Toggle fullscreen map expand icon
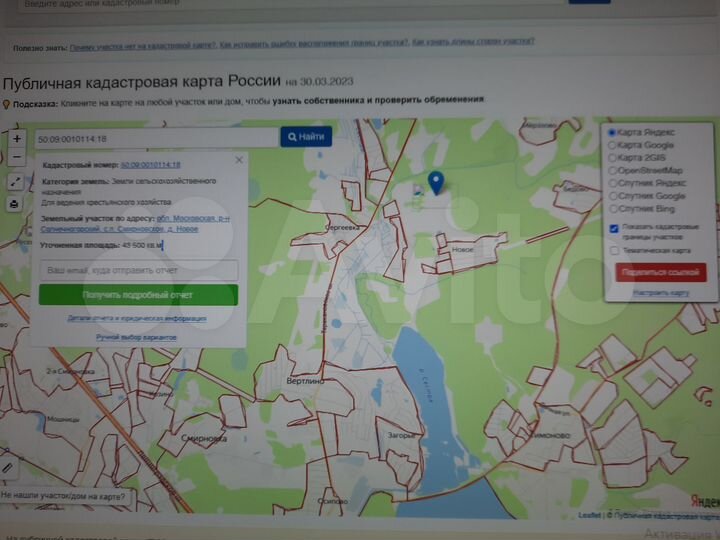This screenshot has height=540, width=720. click(15, 182)
